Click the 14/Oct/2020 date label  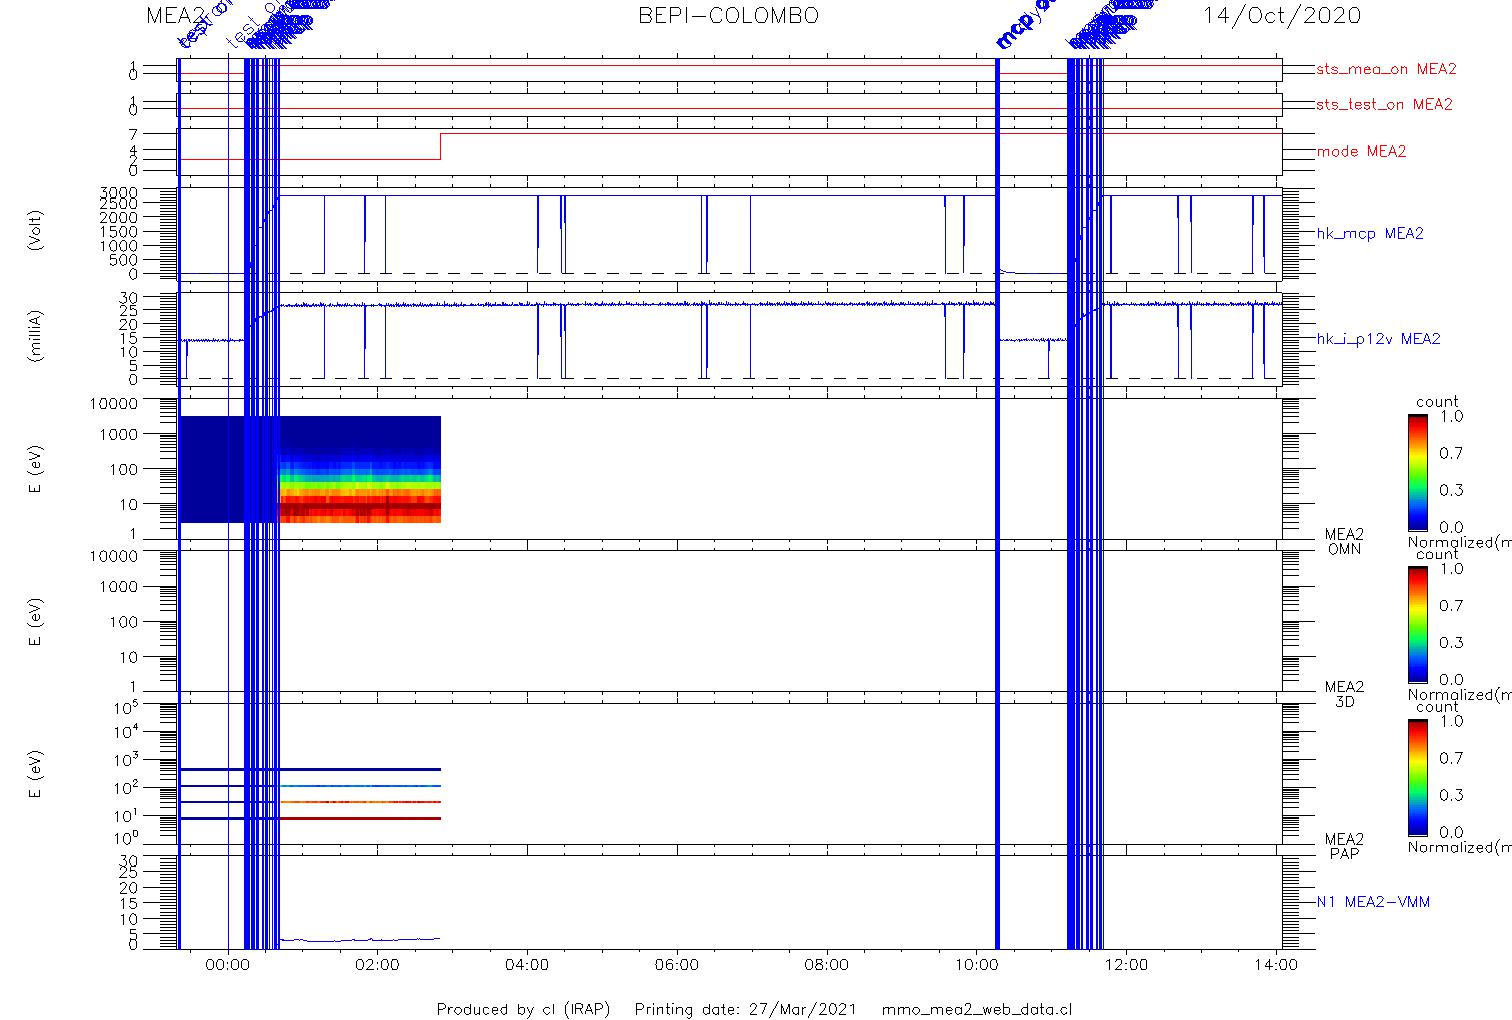click(x=1281, y=16)
